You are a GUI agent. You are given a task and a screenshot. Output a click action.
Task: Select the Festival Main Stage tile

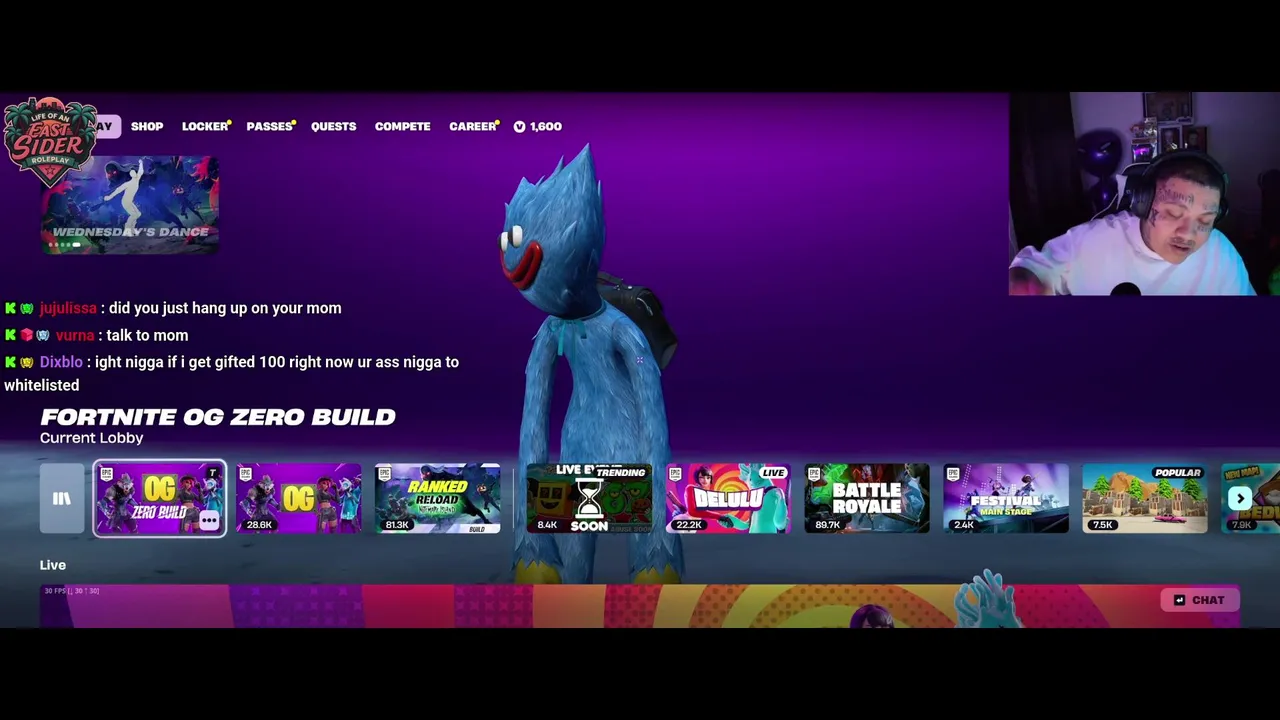pos(1006,498)
